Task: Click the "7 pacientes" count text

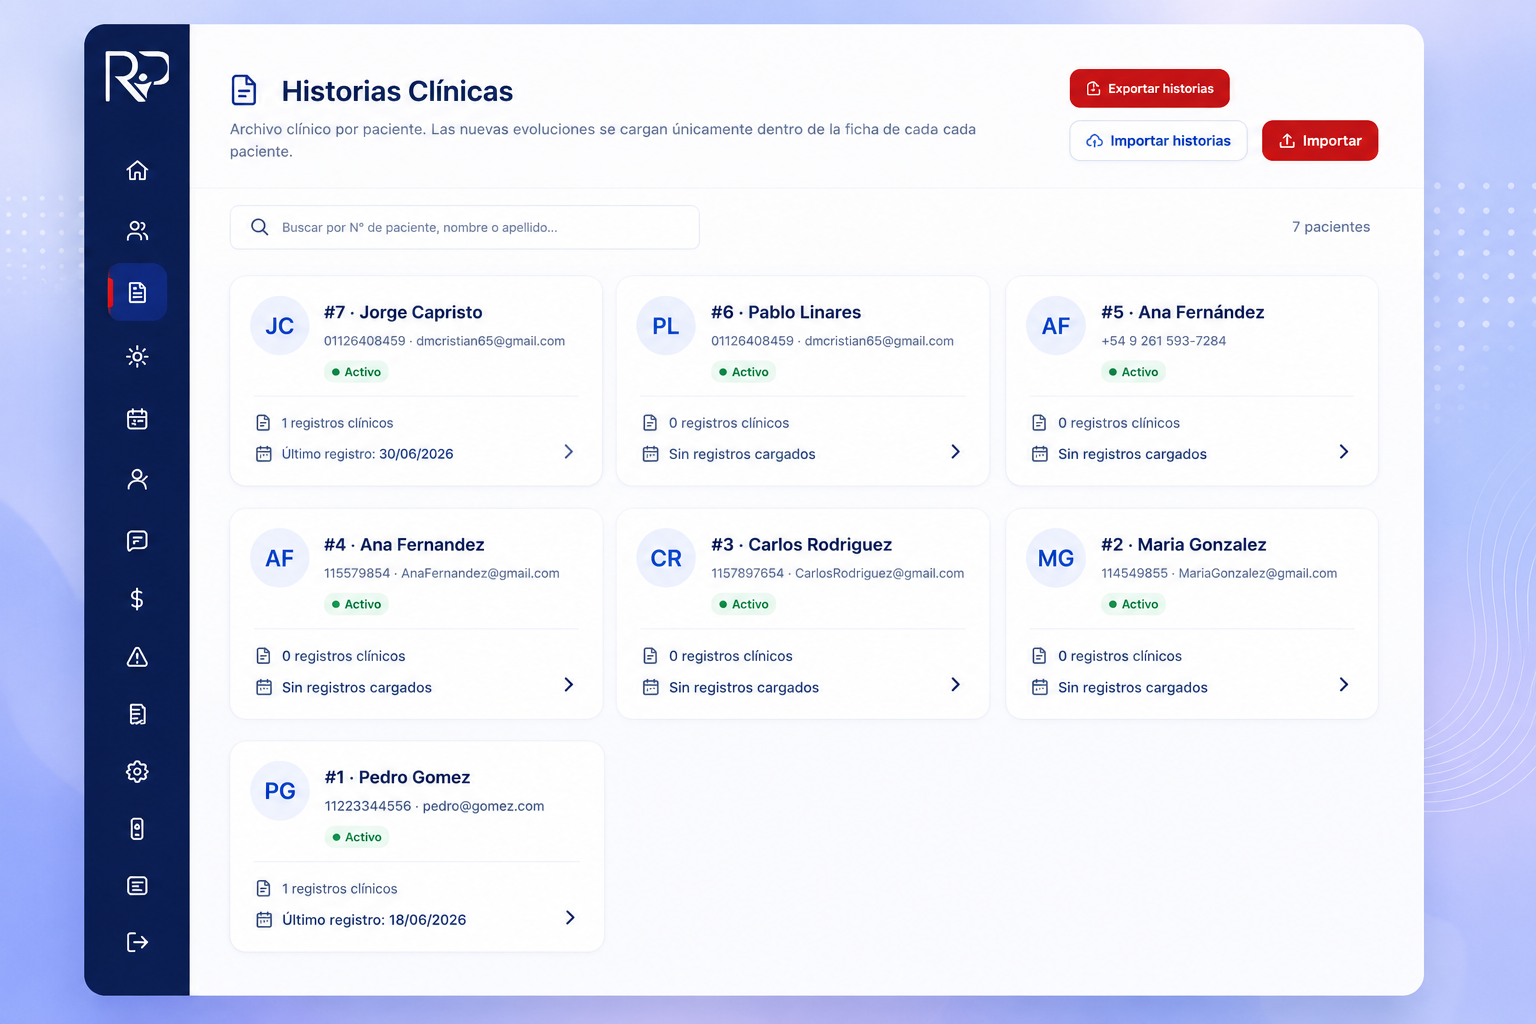Action: click(x=1331, y=227)
